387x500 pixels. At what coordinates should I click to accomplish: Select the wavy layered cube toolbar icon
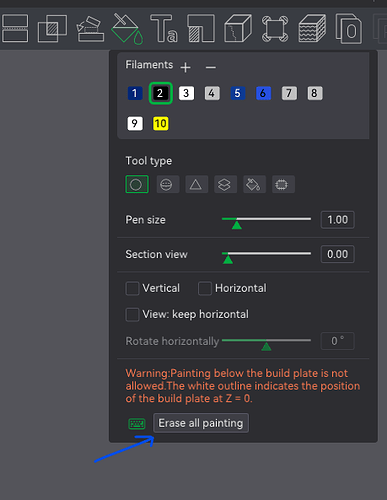[312, 28]
